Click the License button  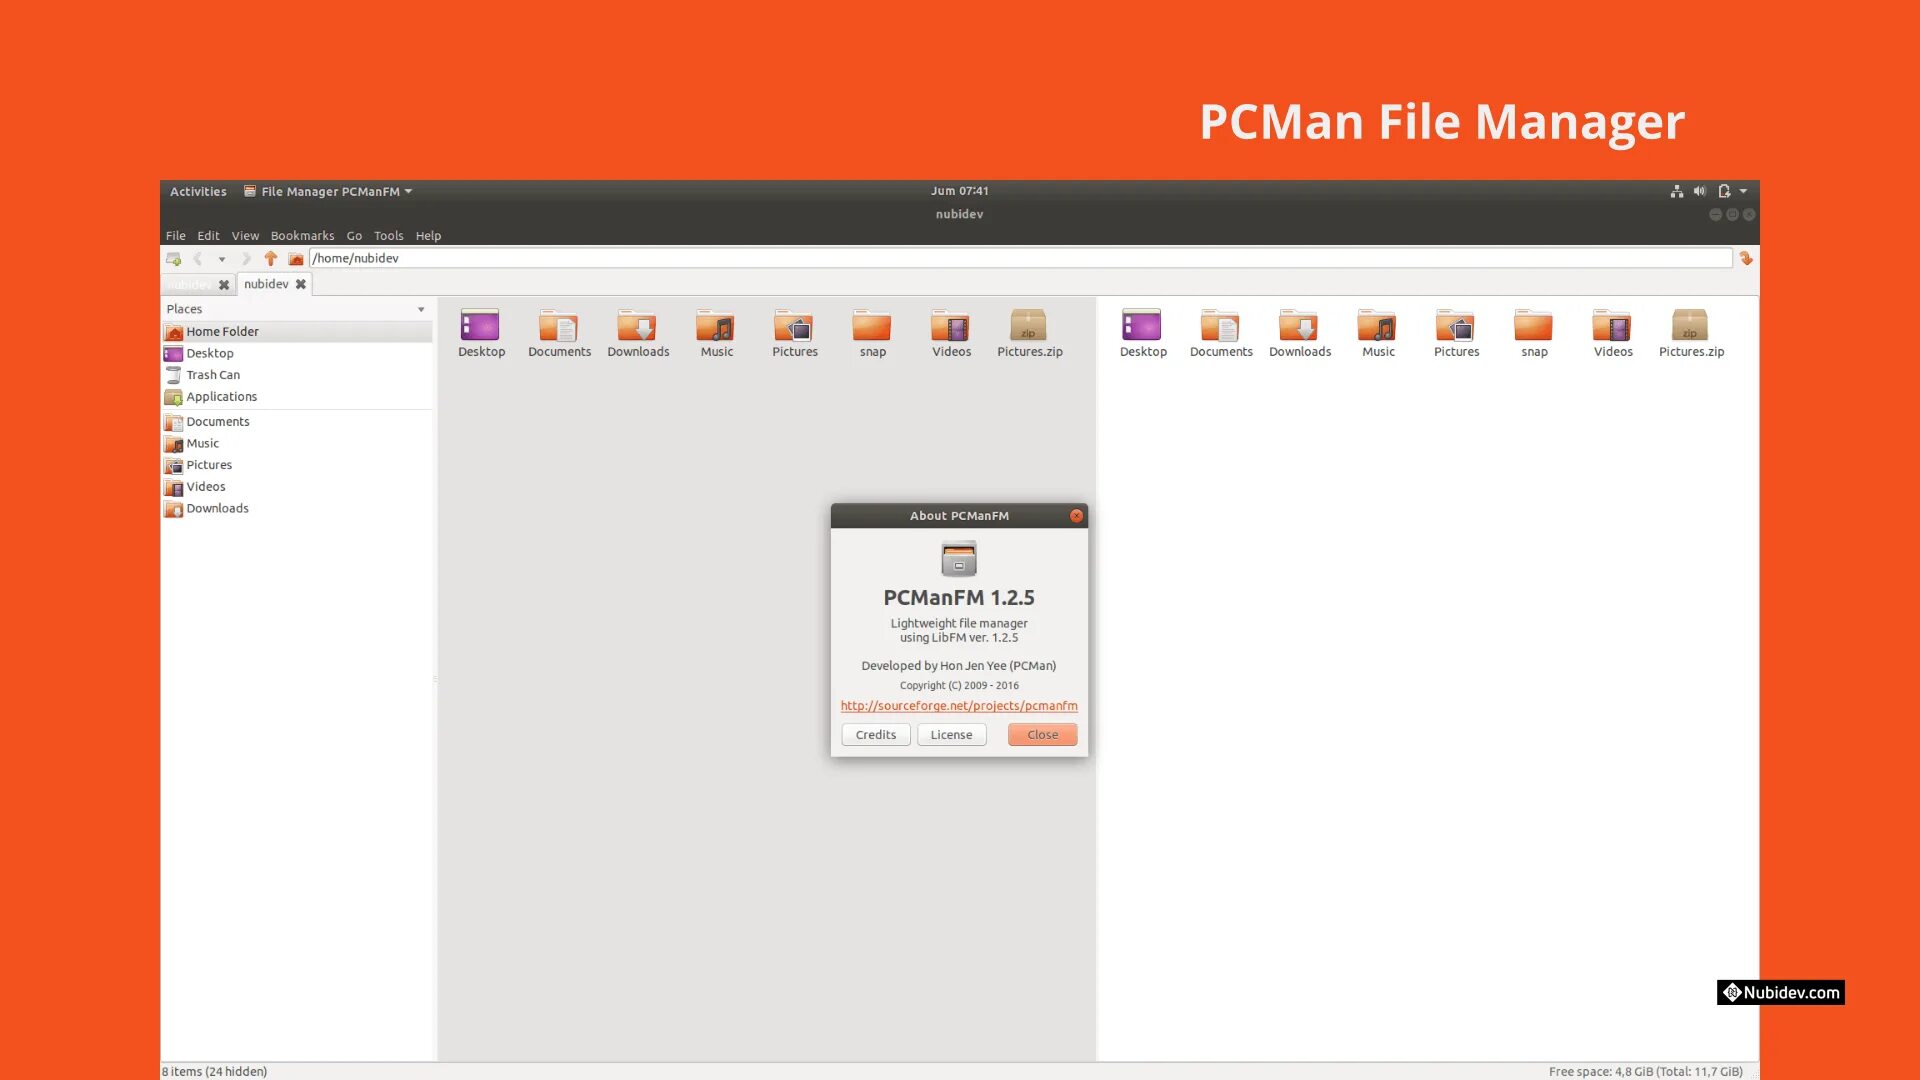[951, 733]
